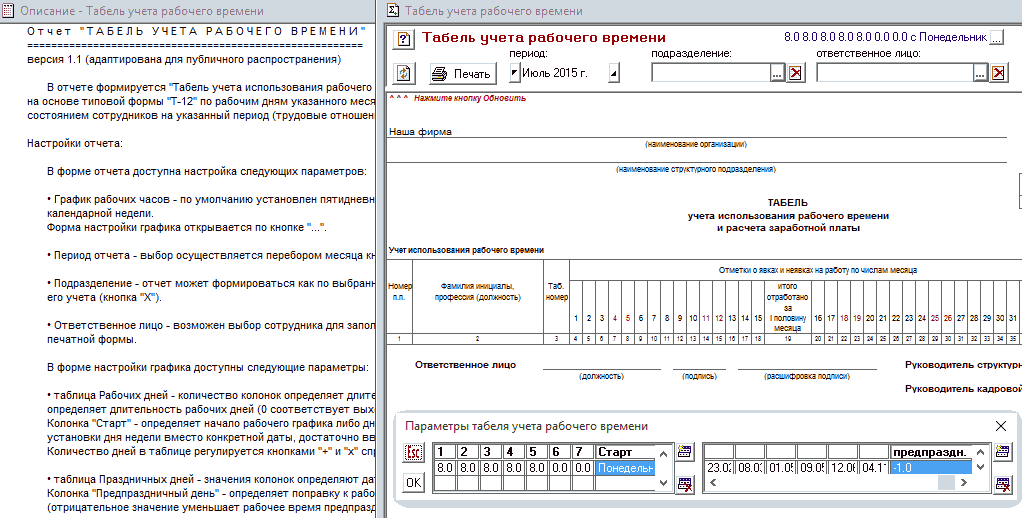Delete row from holidays table icon
This screenshot has height=518, width=1022.
coord(1002,483)
